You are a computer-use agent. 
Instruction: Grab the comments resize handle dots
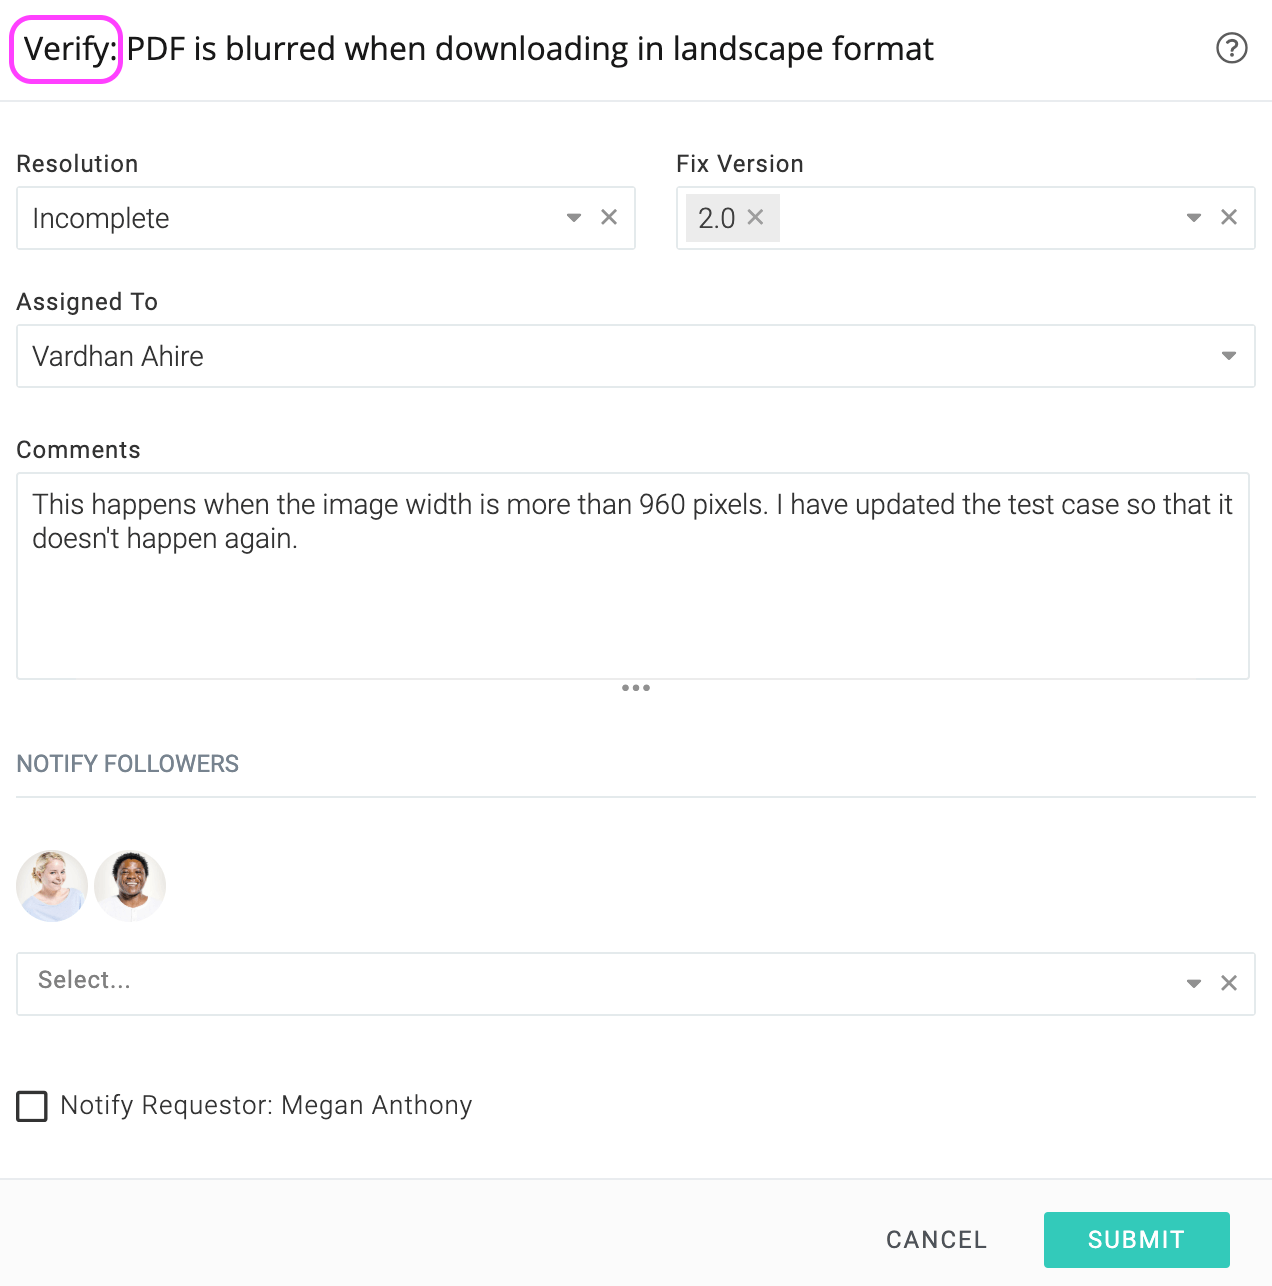point(636,688)
